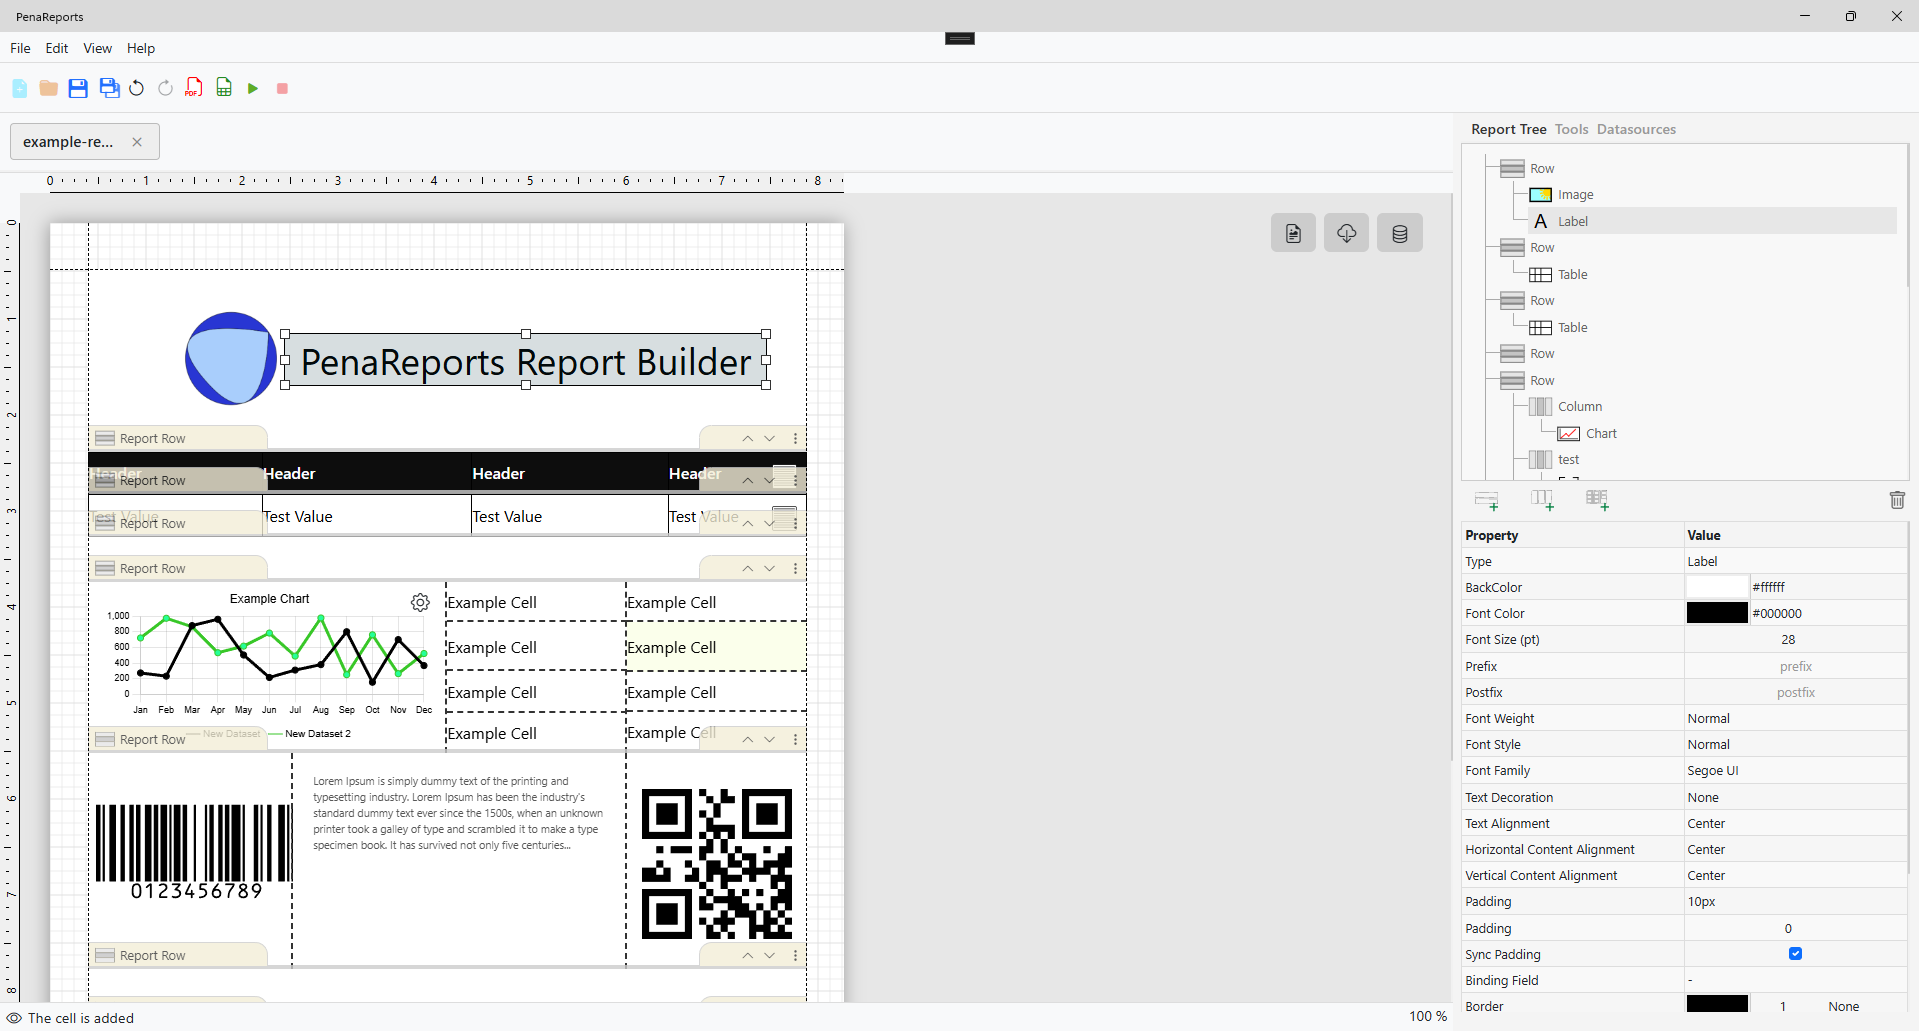Click the undo arrow in the toolbar
Image resolution: width=1919 pixels, height=1031 pixels.
(x=137, y=88)
